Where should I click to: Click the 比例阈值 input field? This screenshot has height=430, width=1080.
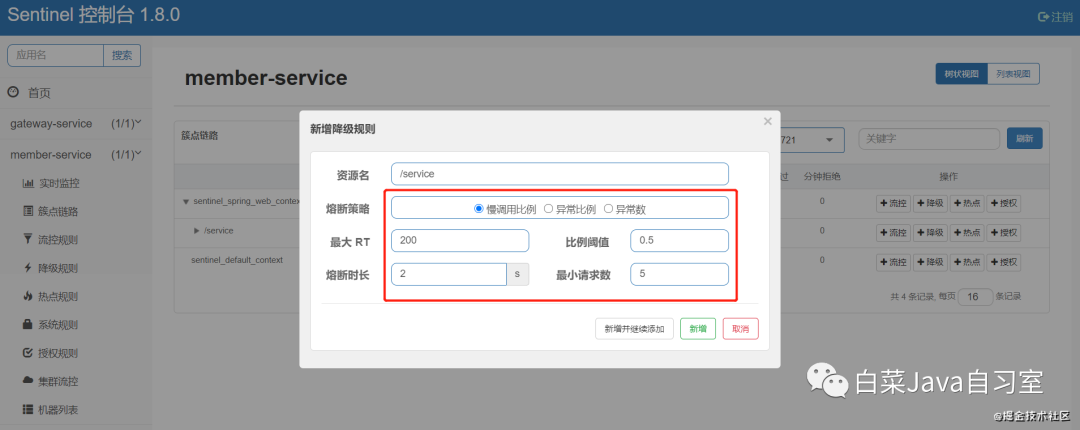(679, 240)
